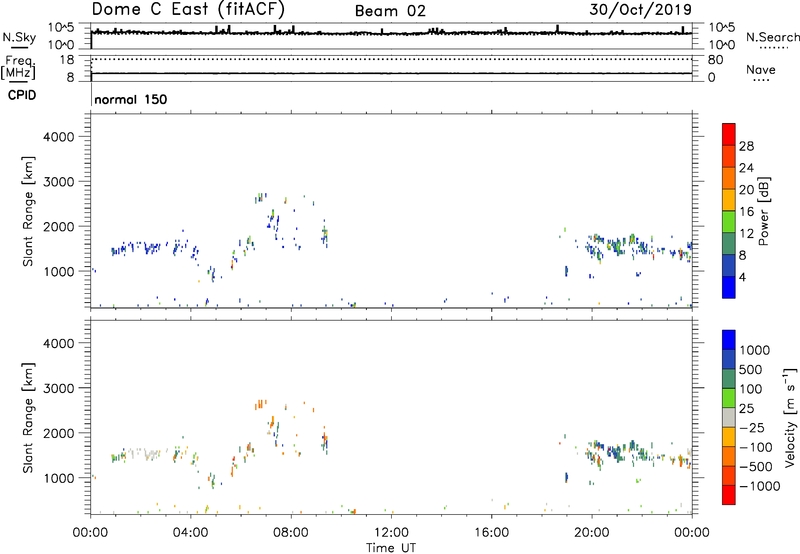Click the '04:00' time axis label
The height and width of the screenshot is (554, 800).
coord(190,532)
